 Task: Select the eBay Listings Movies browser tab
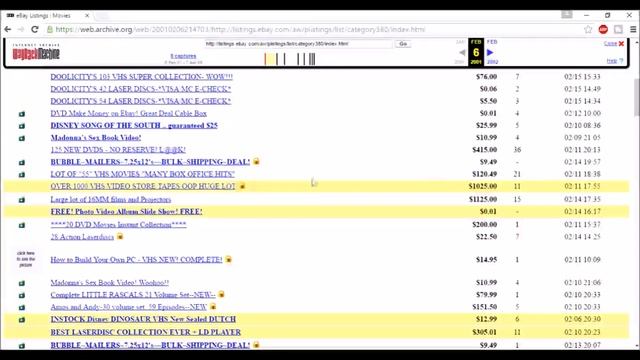(x=47, y=16)
